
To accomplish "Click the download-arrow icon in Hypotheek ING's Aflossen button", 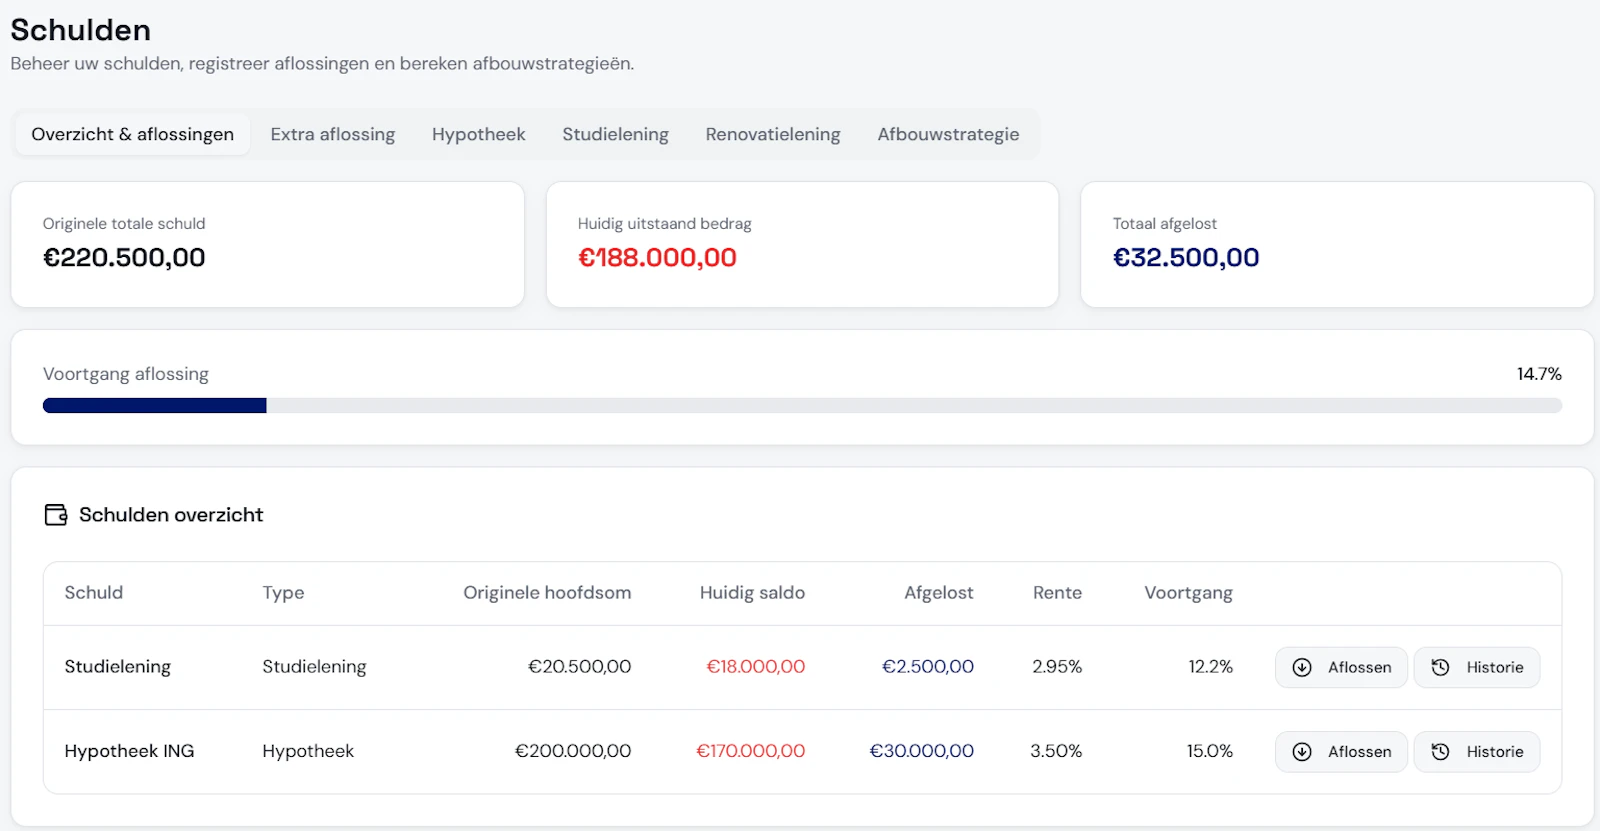I will 1302,752.
